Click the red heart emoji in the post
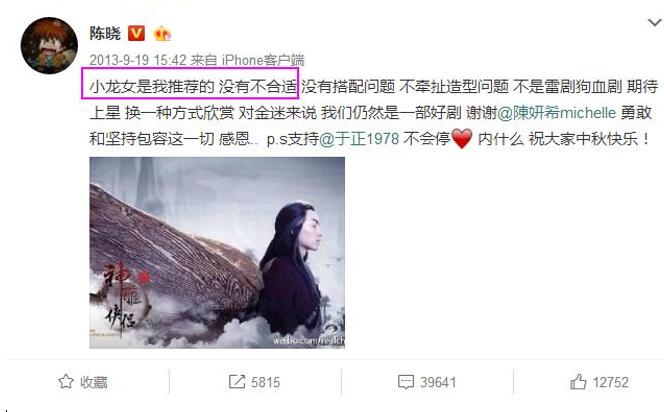Screen dimensions: 664x412 point(462,138)
